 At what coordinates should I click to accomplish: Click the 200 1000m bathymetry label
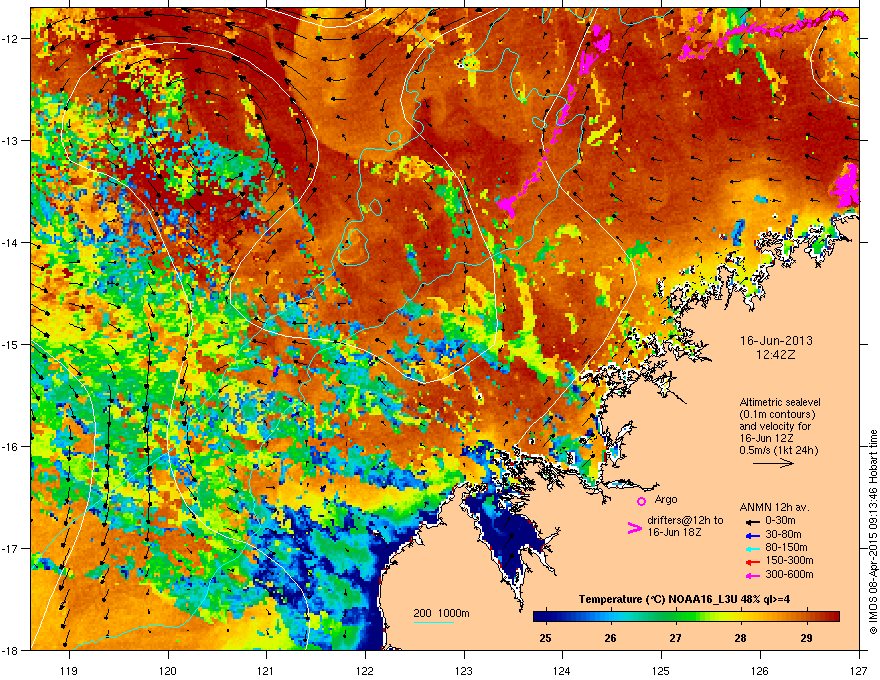click(441, 613)
